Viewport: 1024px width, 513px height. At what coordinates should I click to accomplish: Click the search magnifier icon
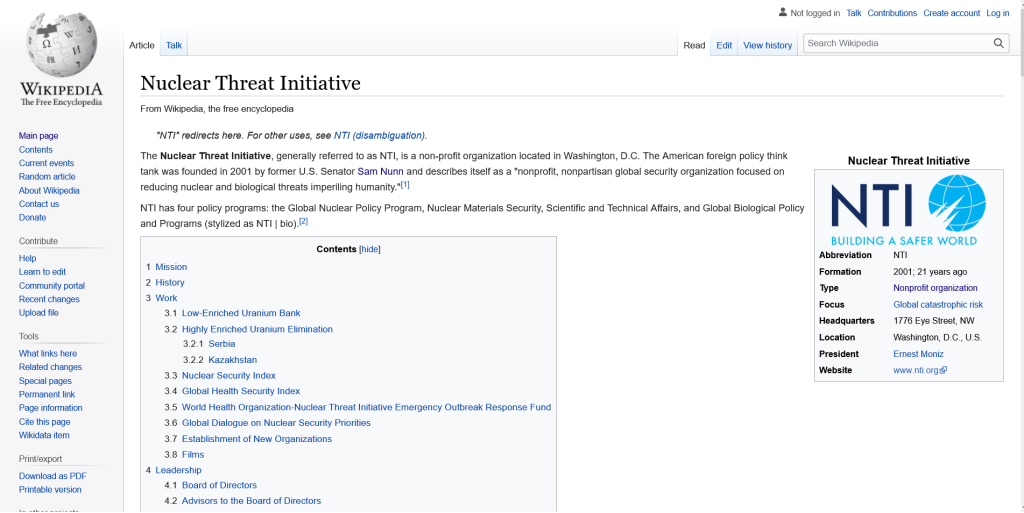pos(999,43)
